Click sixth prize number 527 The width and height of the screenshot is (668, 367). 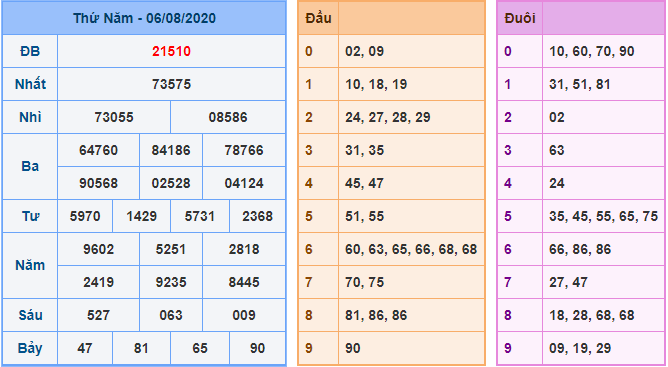pos(98,315)
